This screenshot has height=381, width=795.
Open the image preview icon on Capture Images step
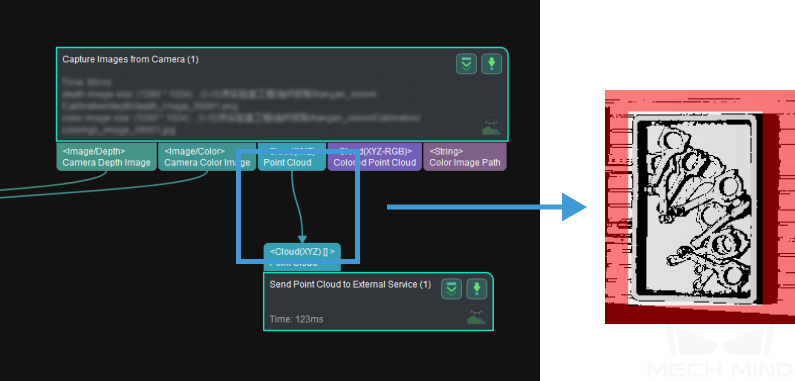point(491,125)
